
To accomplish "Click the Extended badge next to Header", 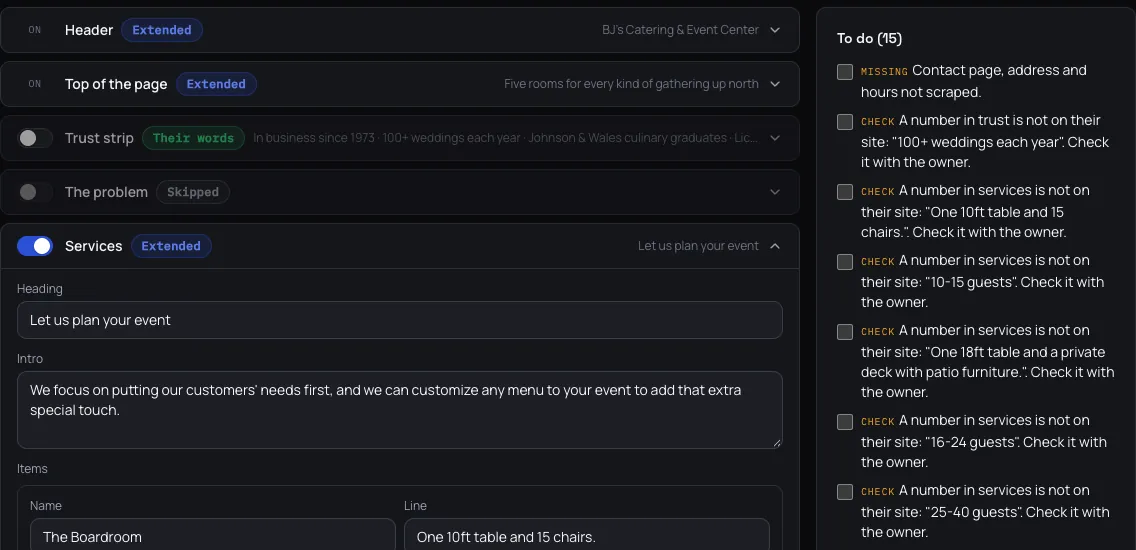I will [x=162, y=30].
